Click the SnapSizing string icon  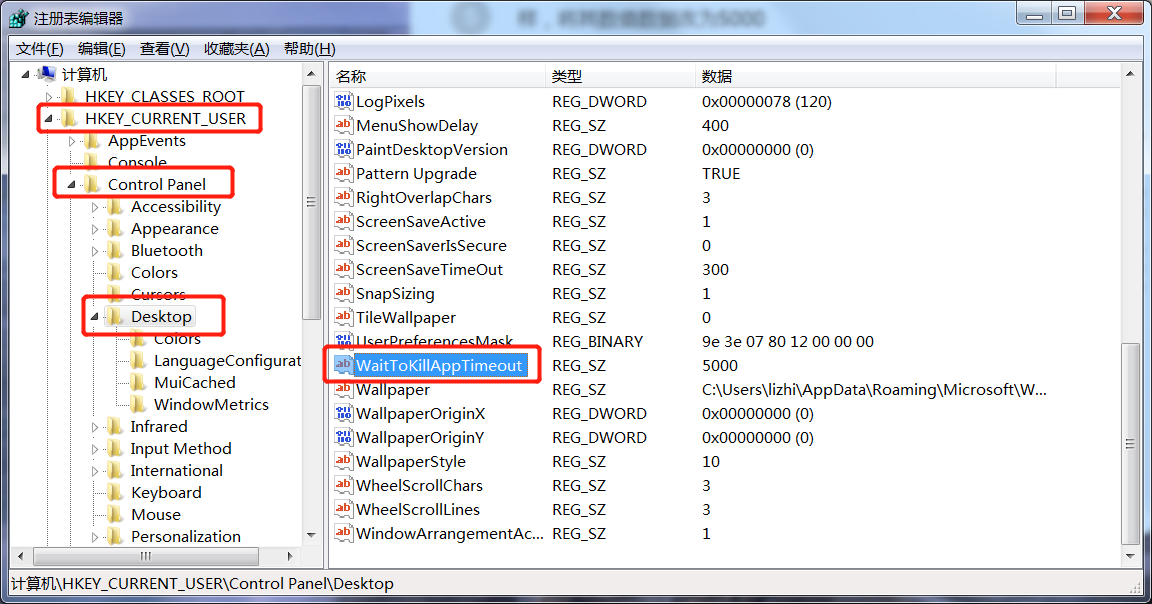click(343, 294)
